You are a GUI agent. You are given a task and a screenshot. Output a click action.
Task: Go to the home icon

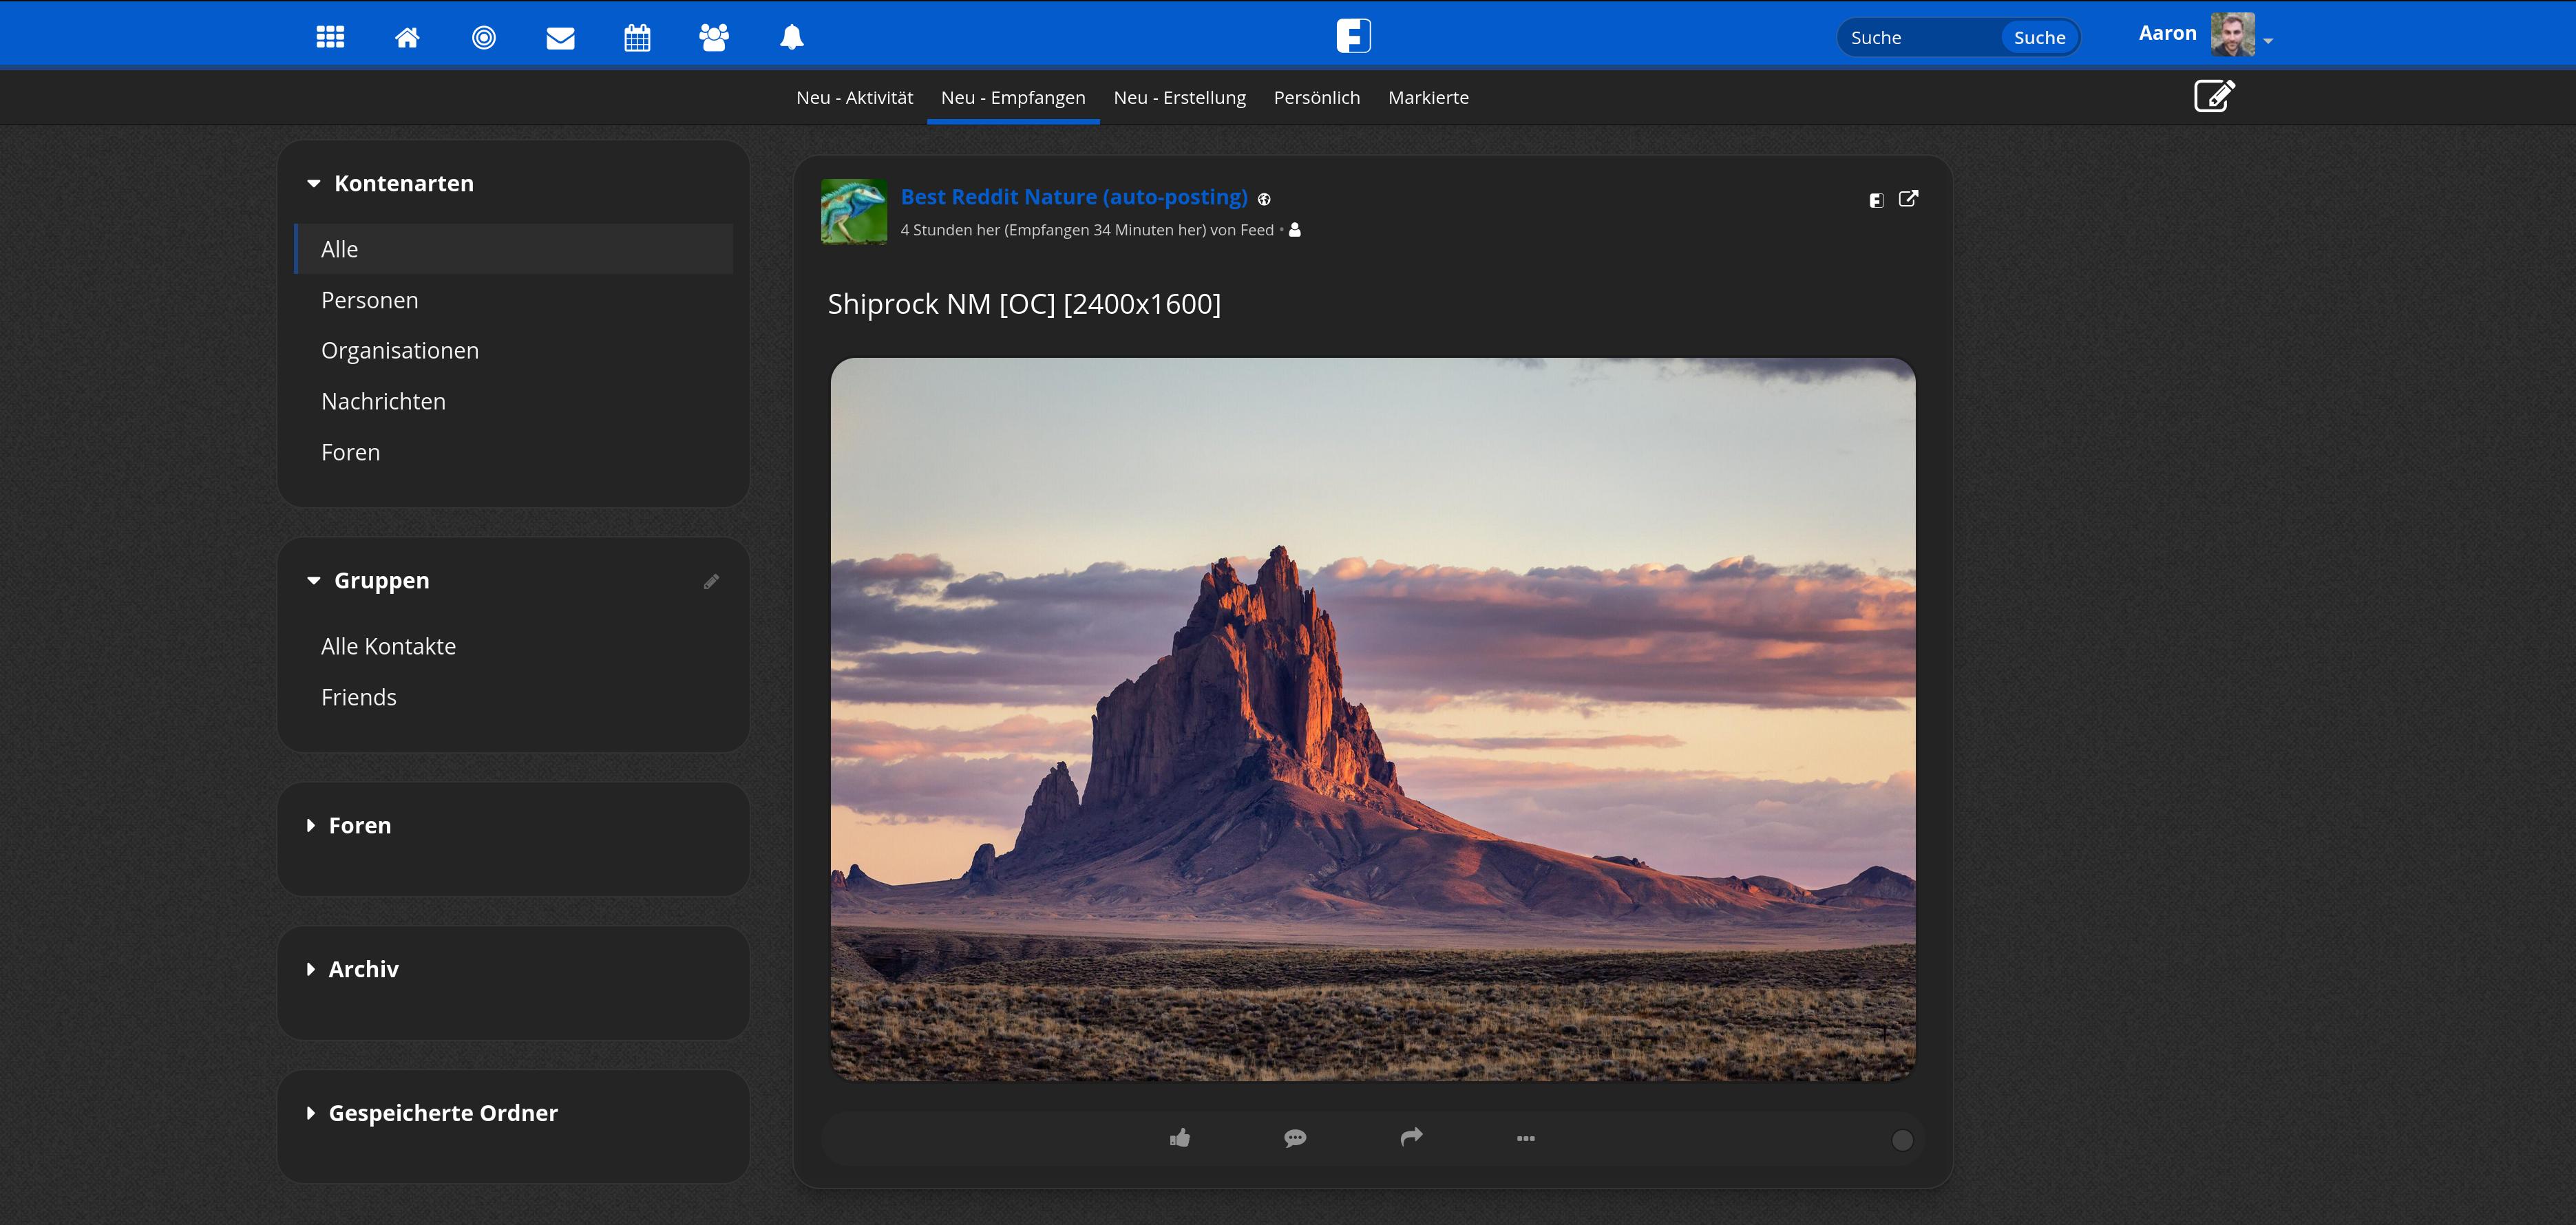click(407, 37)
